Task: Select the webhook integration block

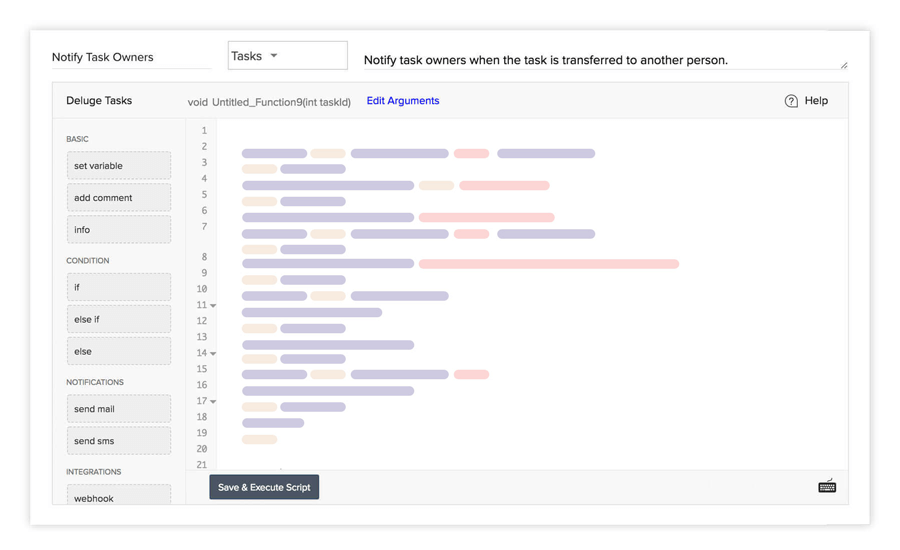Action: tap(119, 497)
